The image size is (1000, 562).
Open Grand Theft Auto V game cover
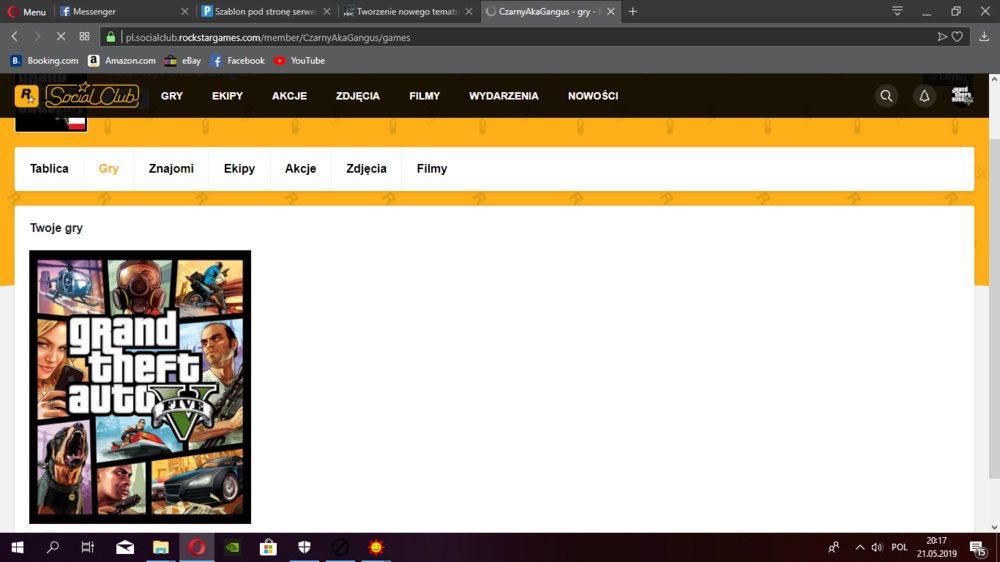[x=140, y=387]
